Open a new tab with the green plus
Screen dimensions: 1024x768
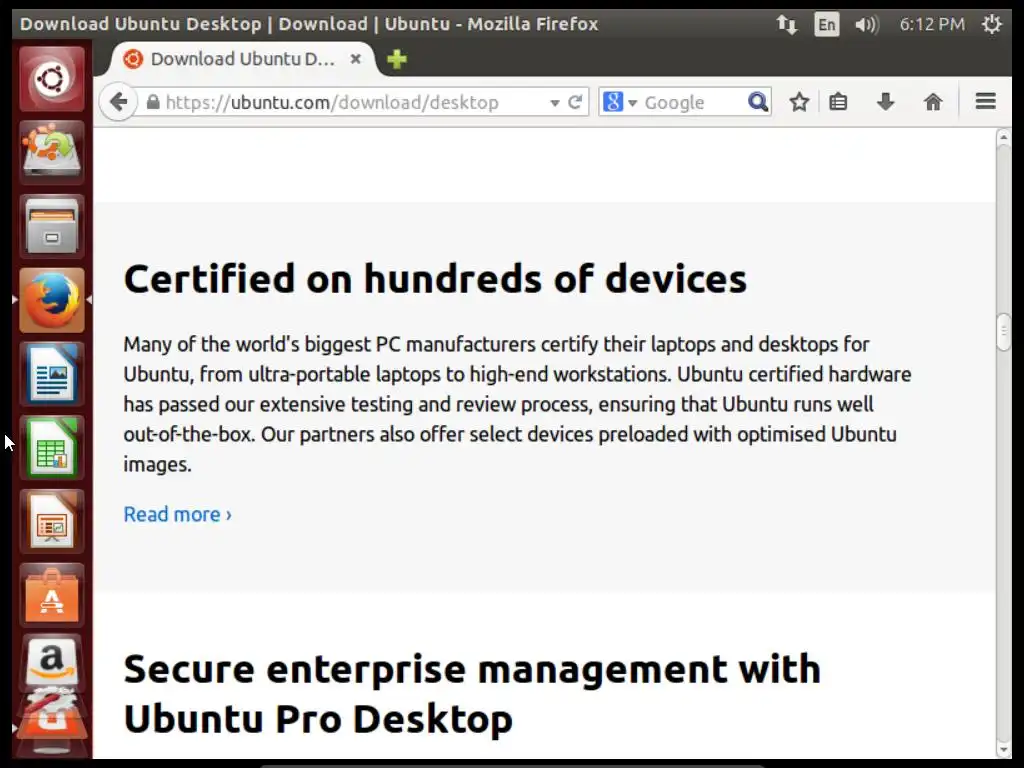(396, 59)
